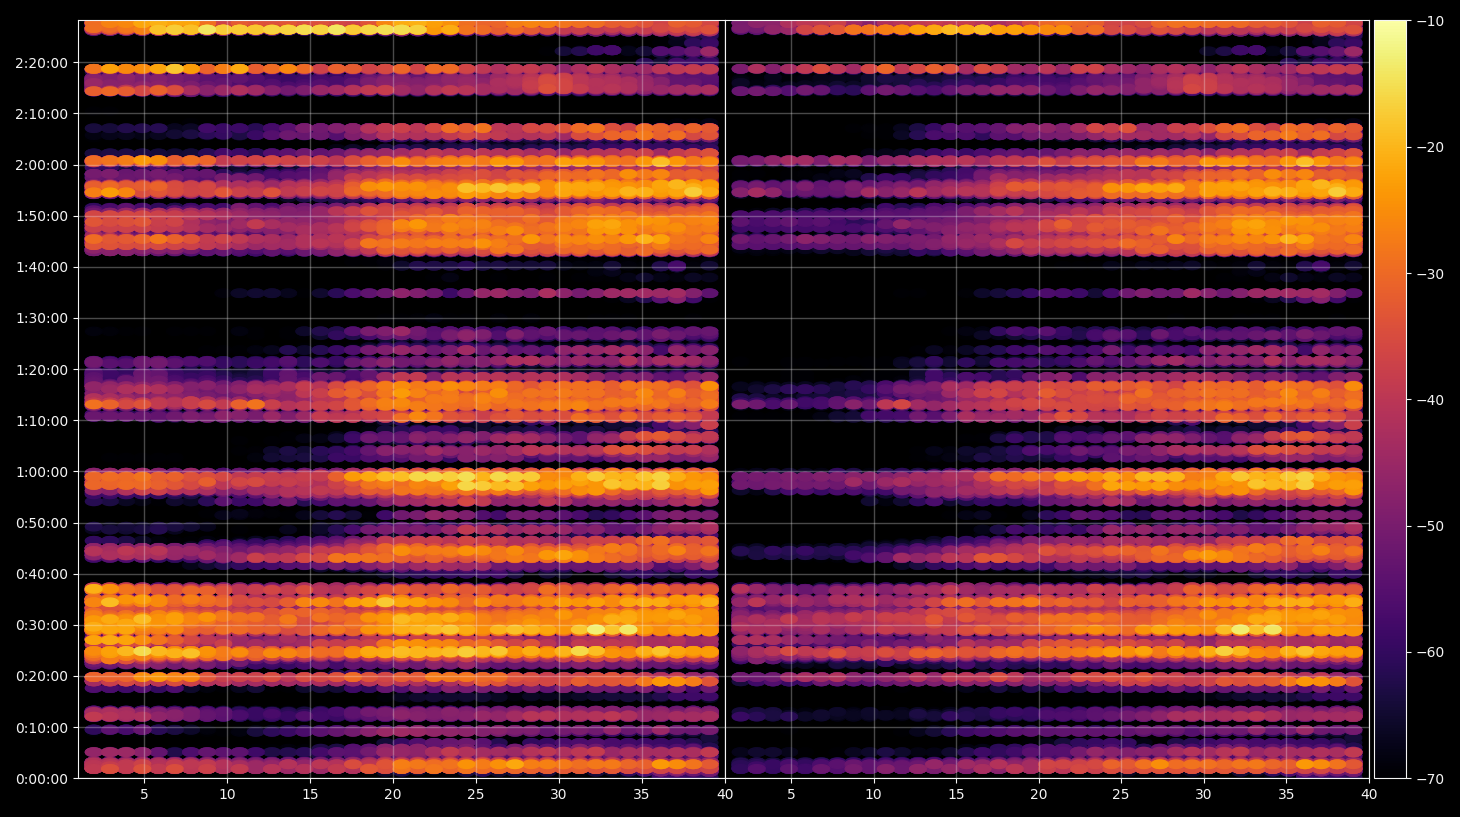Click the -30 colorbar tick label
This screenshot has width=1460, height=817.
click(x=1430, y=274)
